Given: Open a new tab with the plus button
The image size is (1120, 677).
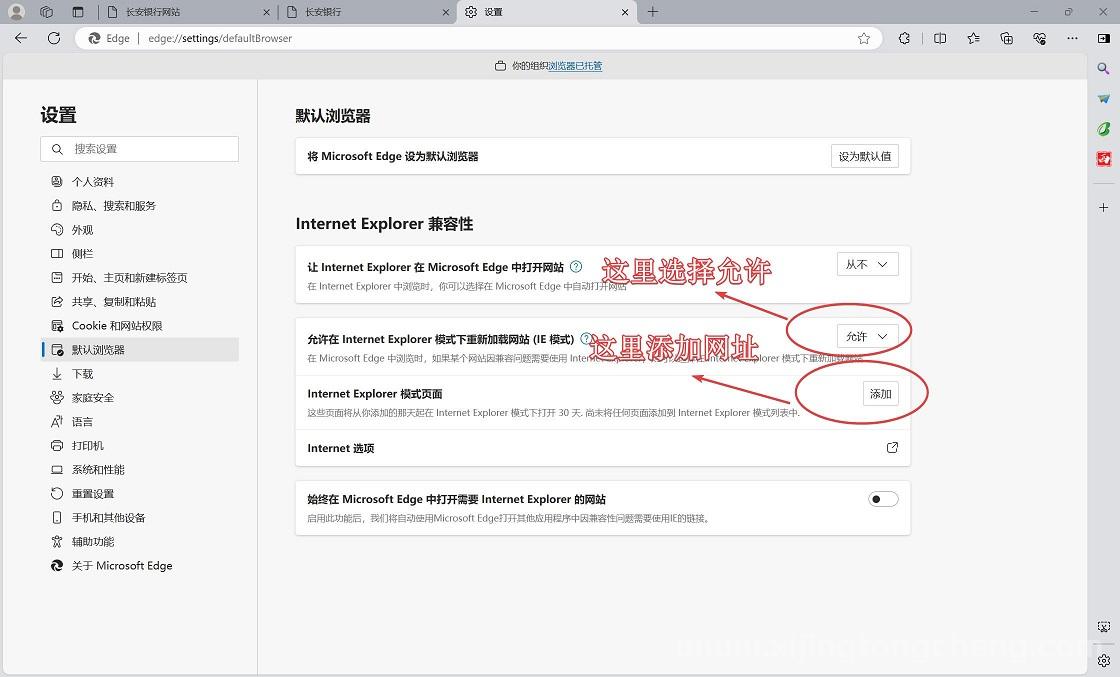Looking at the screenshot, I should pyautogui.click(x=652, y=12).
